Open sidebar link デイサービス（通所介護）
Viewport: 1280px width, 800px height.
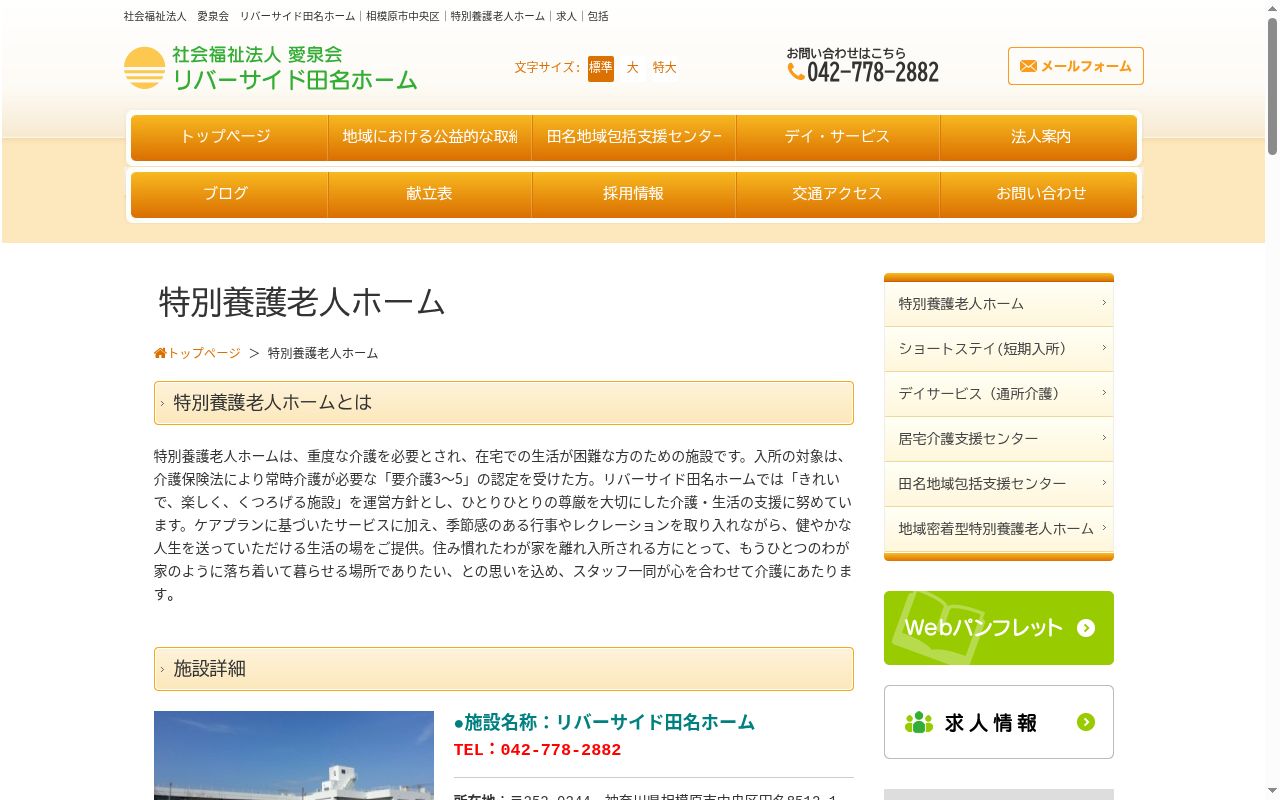999,394
